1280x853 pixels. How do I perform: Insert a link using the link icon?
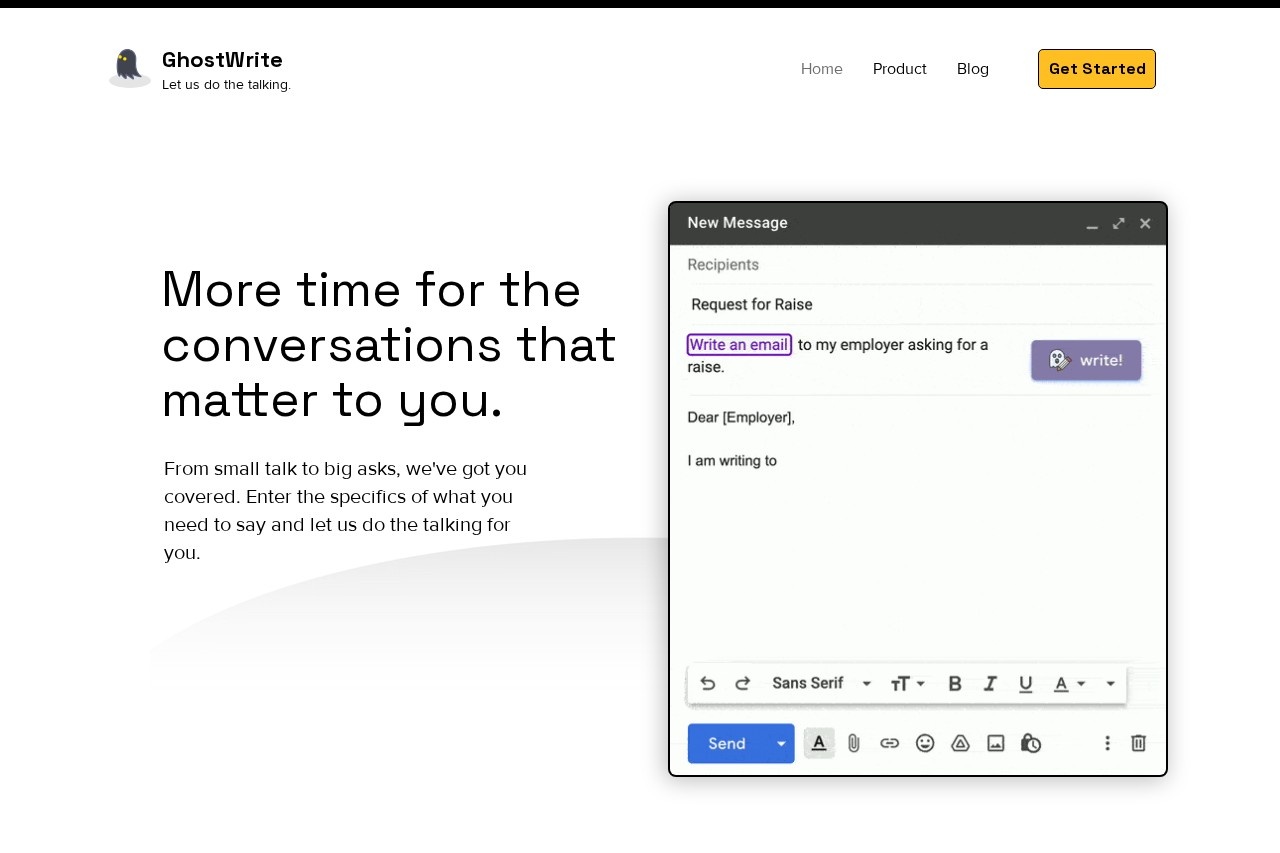point(889,743)
